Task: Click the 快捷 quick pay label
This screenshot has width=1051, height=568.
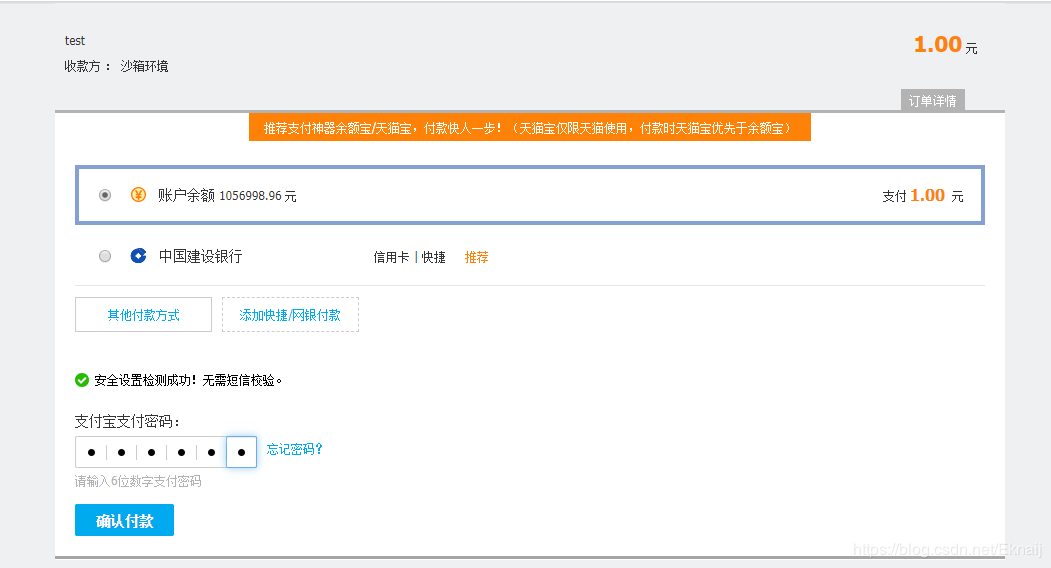Action: click(434, 258)
